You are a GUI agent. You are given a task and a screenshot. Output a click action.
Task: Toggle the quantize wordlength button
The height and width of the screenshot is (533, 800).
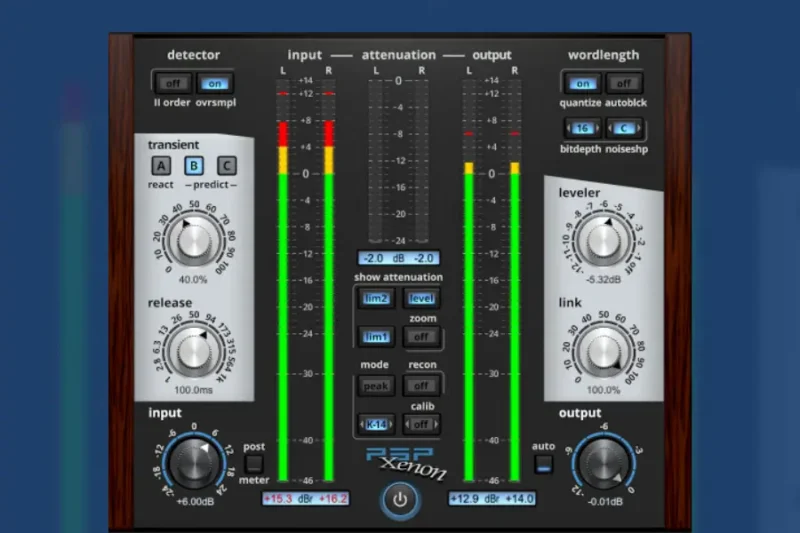(582, 84)
